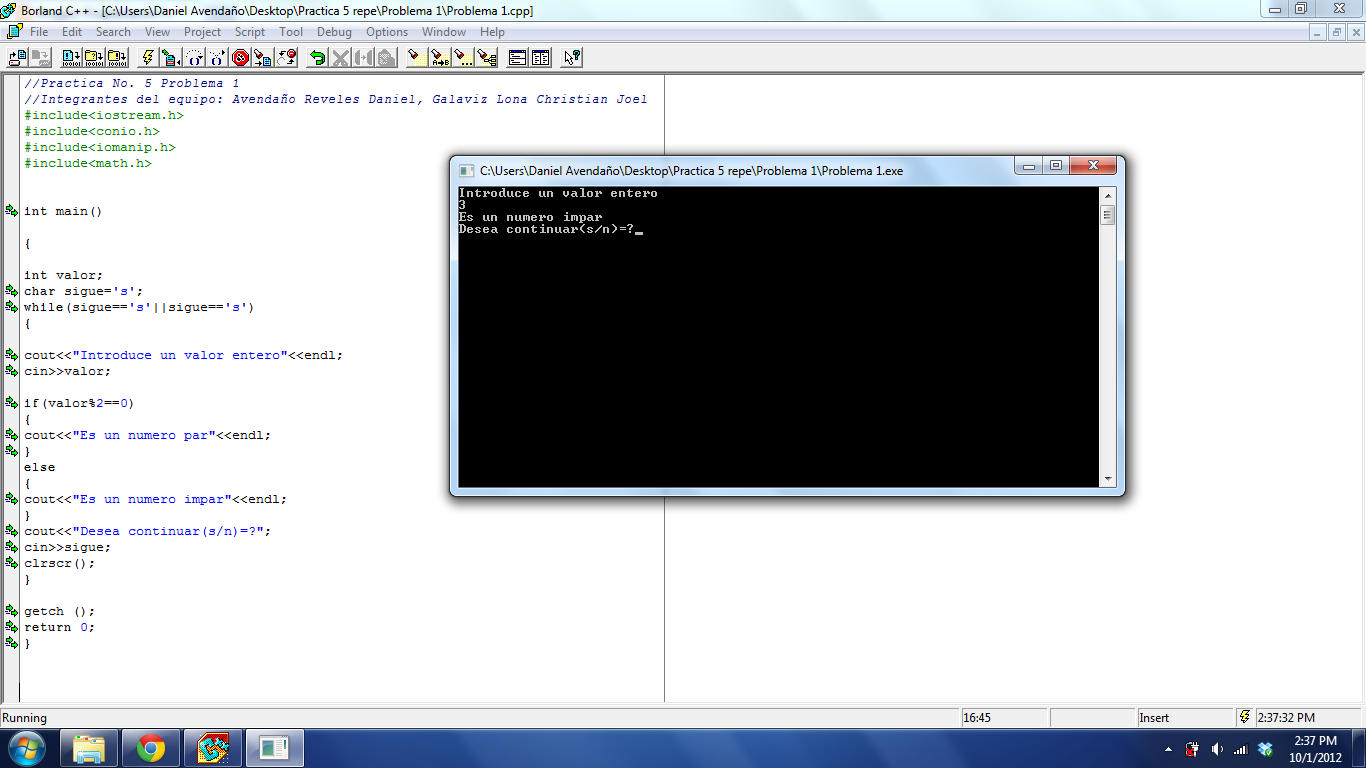
Task: Click the console scrollbar thumb
Action: [1108, 215]
